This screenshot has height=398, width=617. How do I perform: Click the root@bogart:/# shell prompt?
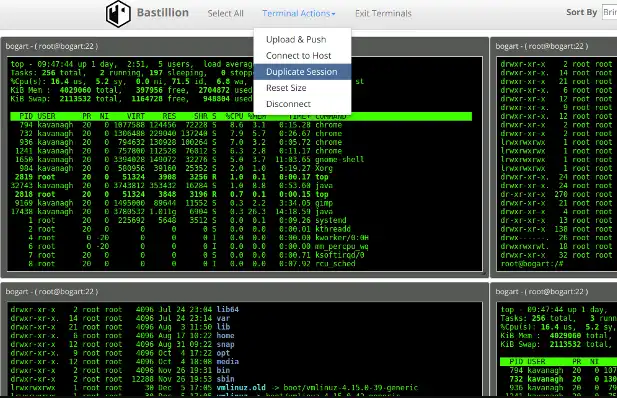coord(532,263)
